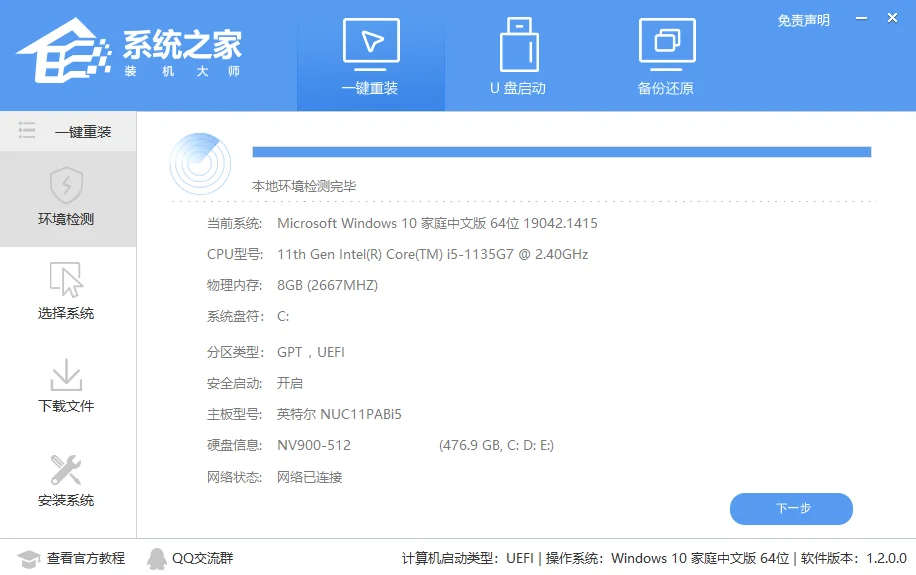Open the 免责声明 link
Screen dimensions: 916x575
(803, 20)
